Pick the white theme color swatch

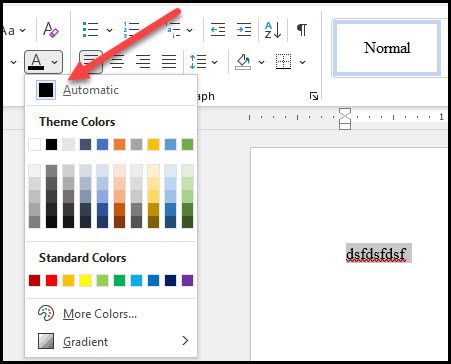tap(35, 145)
